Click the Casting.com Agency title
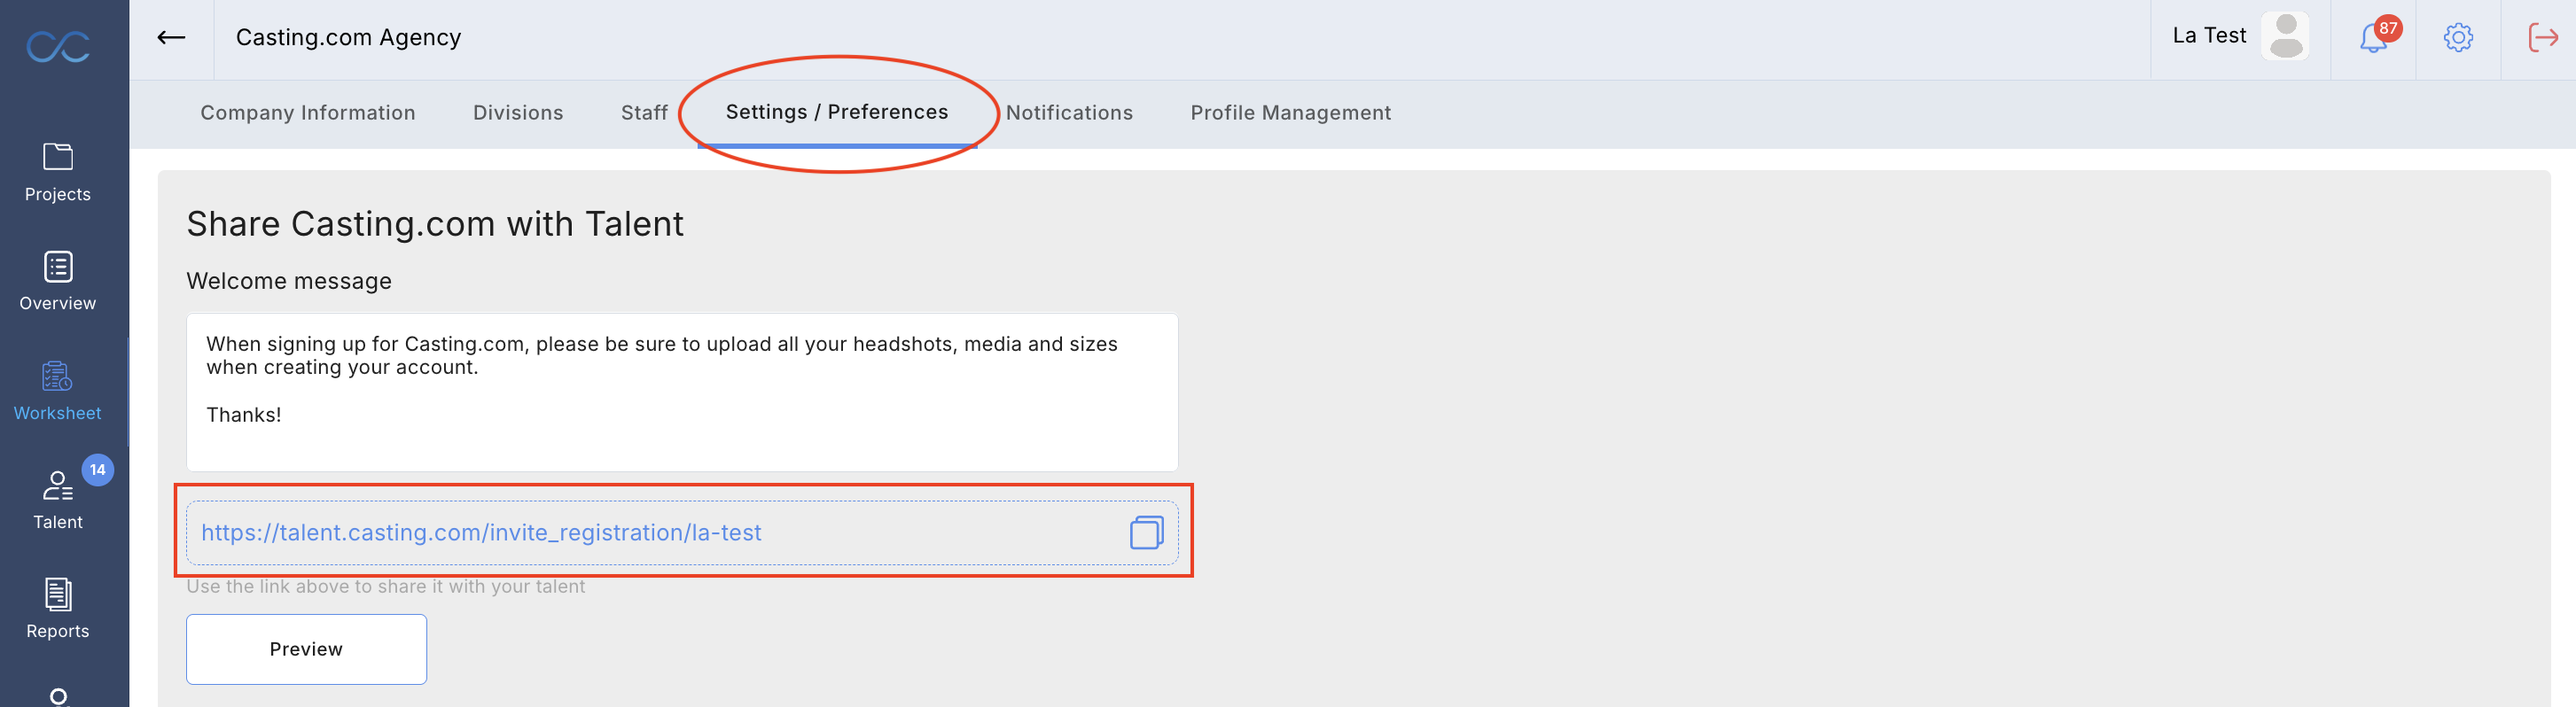Screen dimensions: 2576x707 (x=348, y=38)
